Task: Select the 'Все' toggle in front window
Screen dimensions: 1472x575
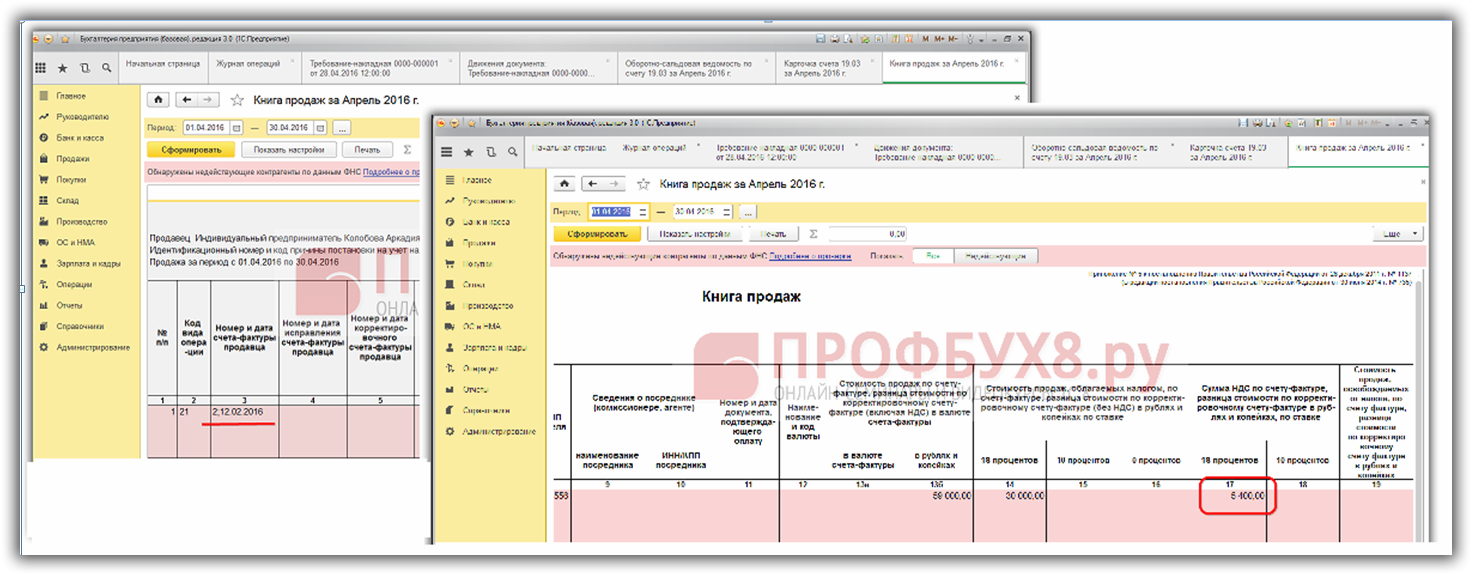Action: coord(932,256)
